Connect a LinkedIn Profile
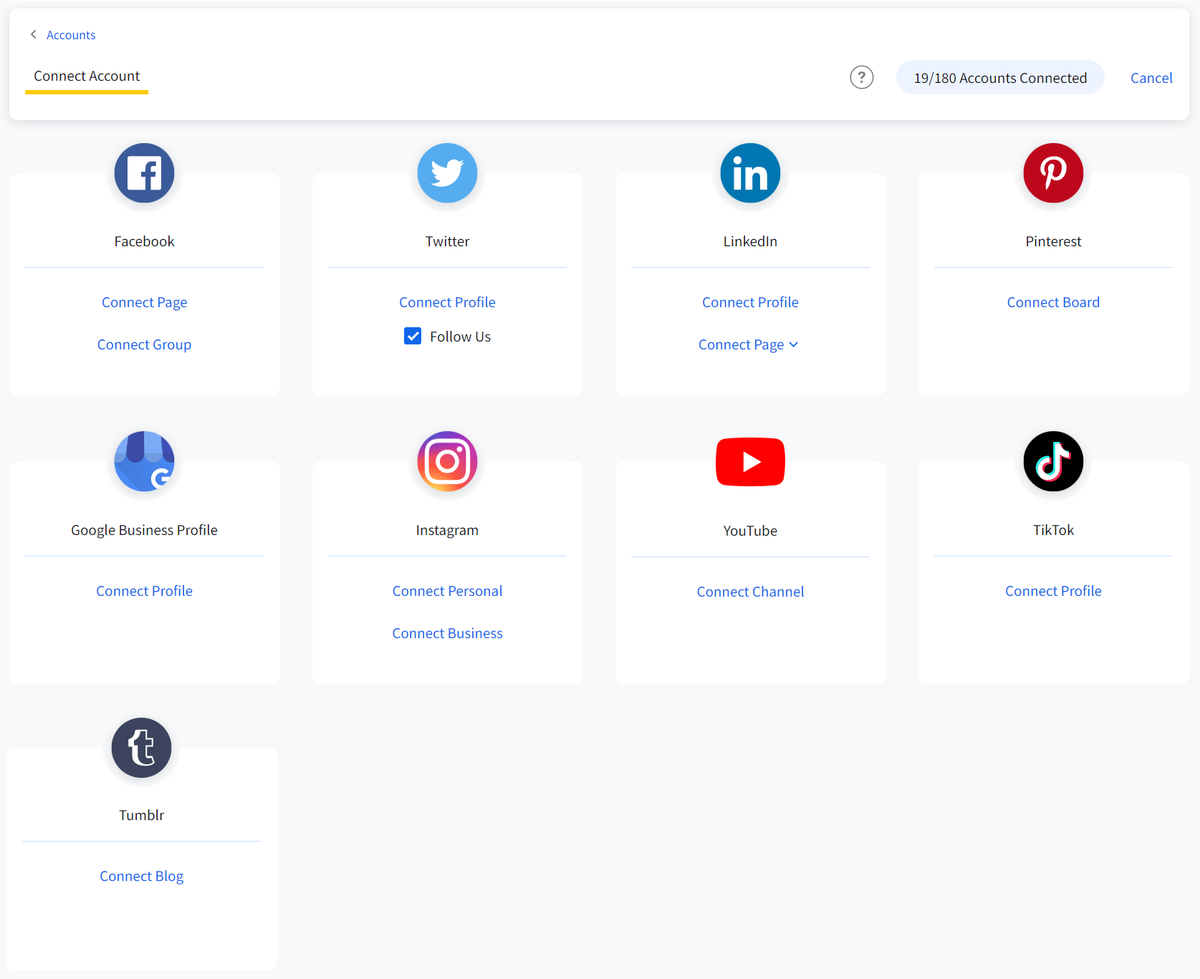 click(750, 302)
